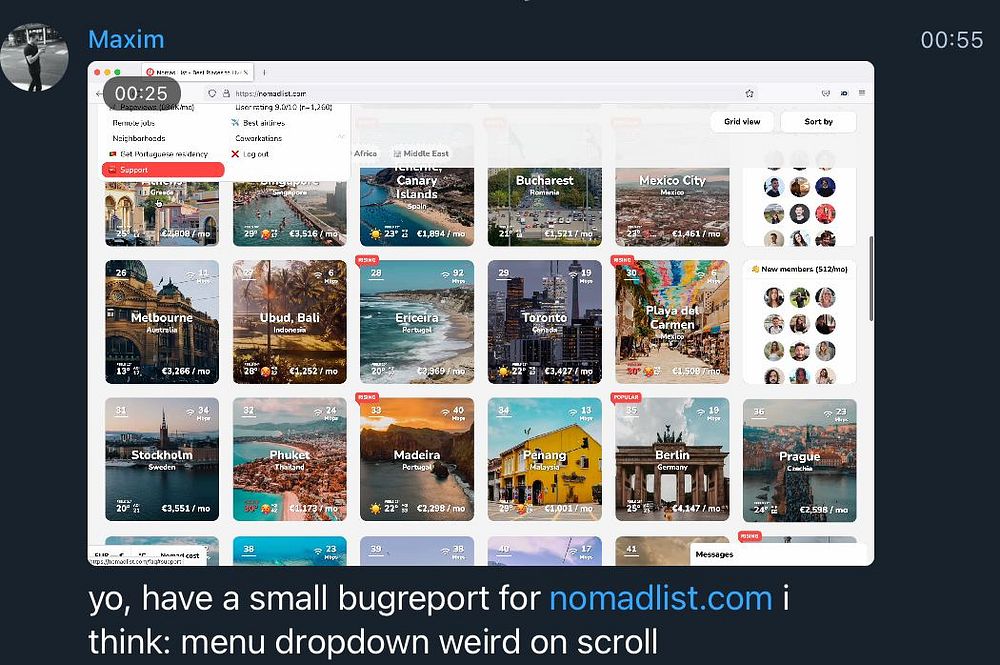Viewport: 1000px width, 665px height.
Task: Open the browser hamburger menu icon
Action: 862,93
